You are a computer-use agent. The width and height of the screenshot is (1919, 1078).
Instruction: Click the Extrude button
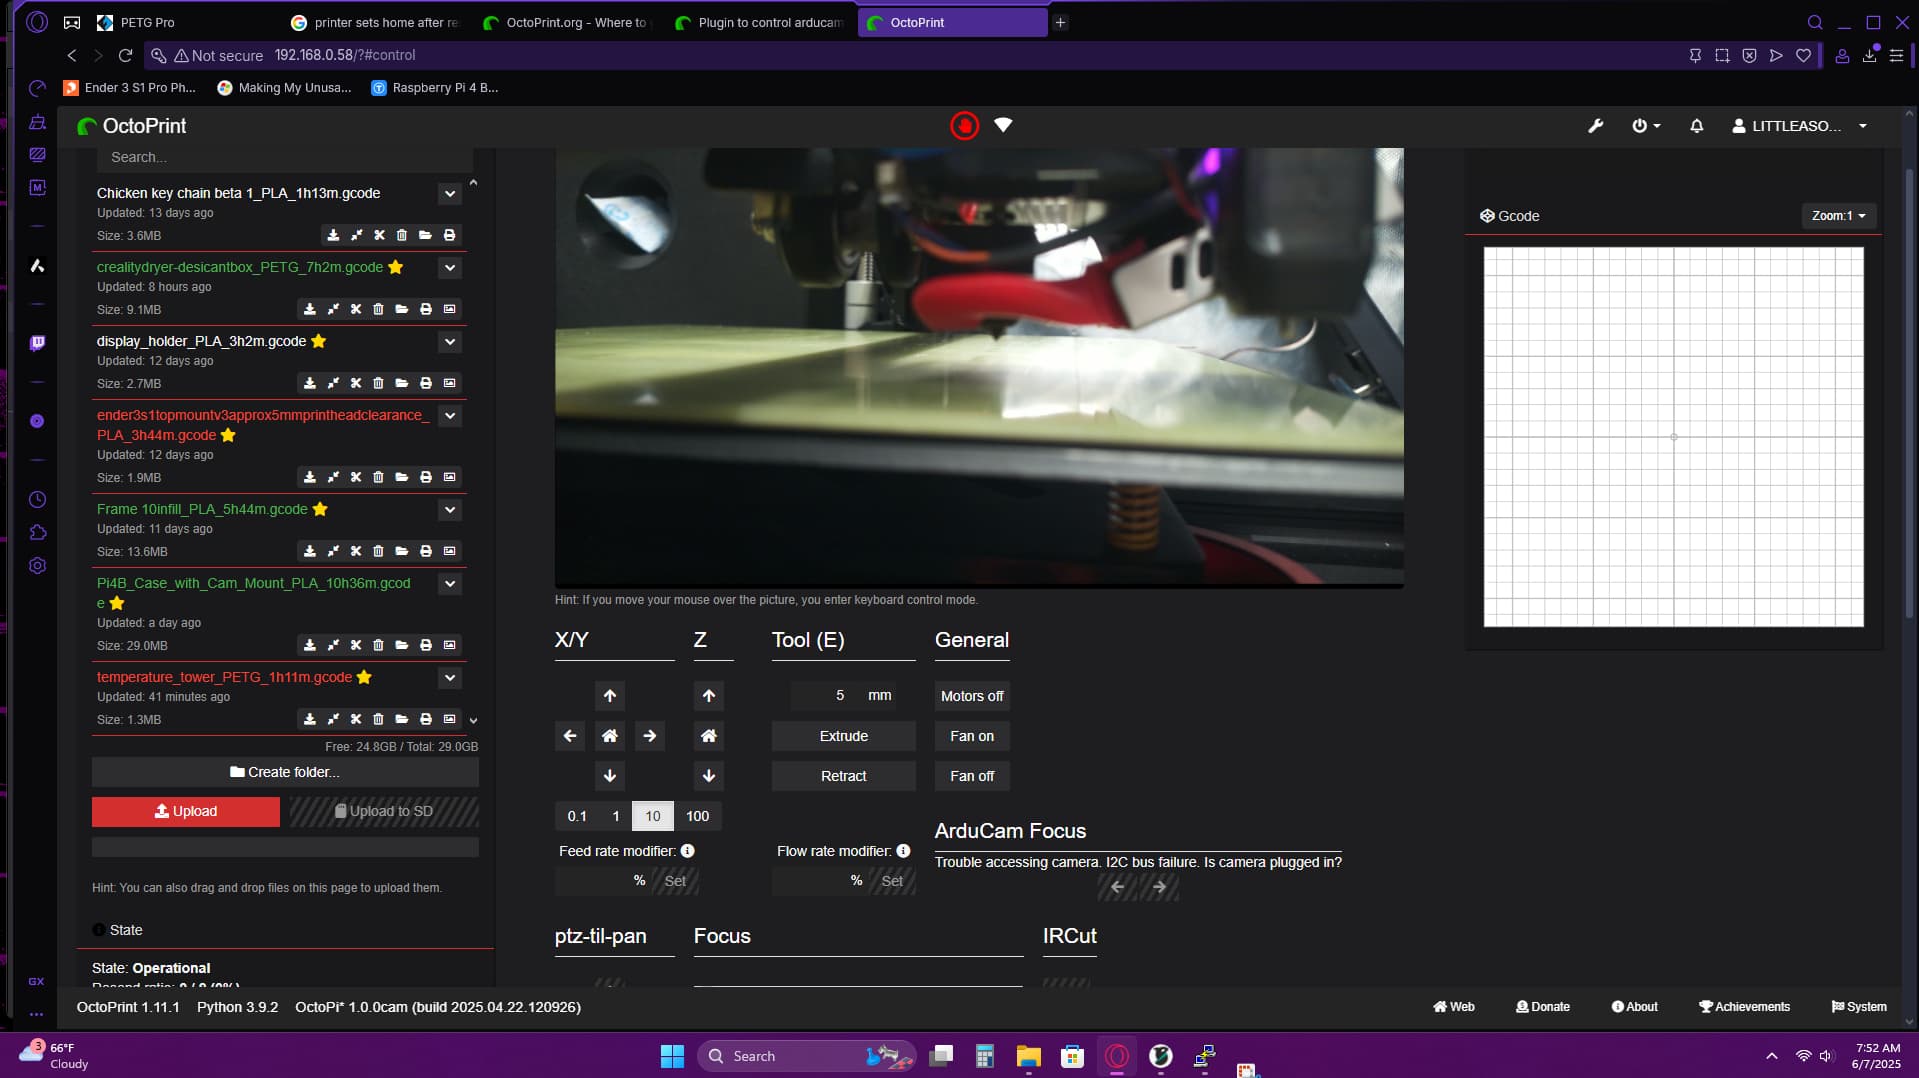click(843, 736)
